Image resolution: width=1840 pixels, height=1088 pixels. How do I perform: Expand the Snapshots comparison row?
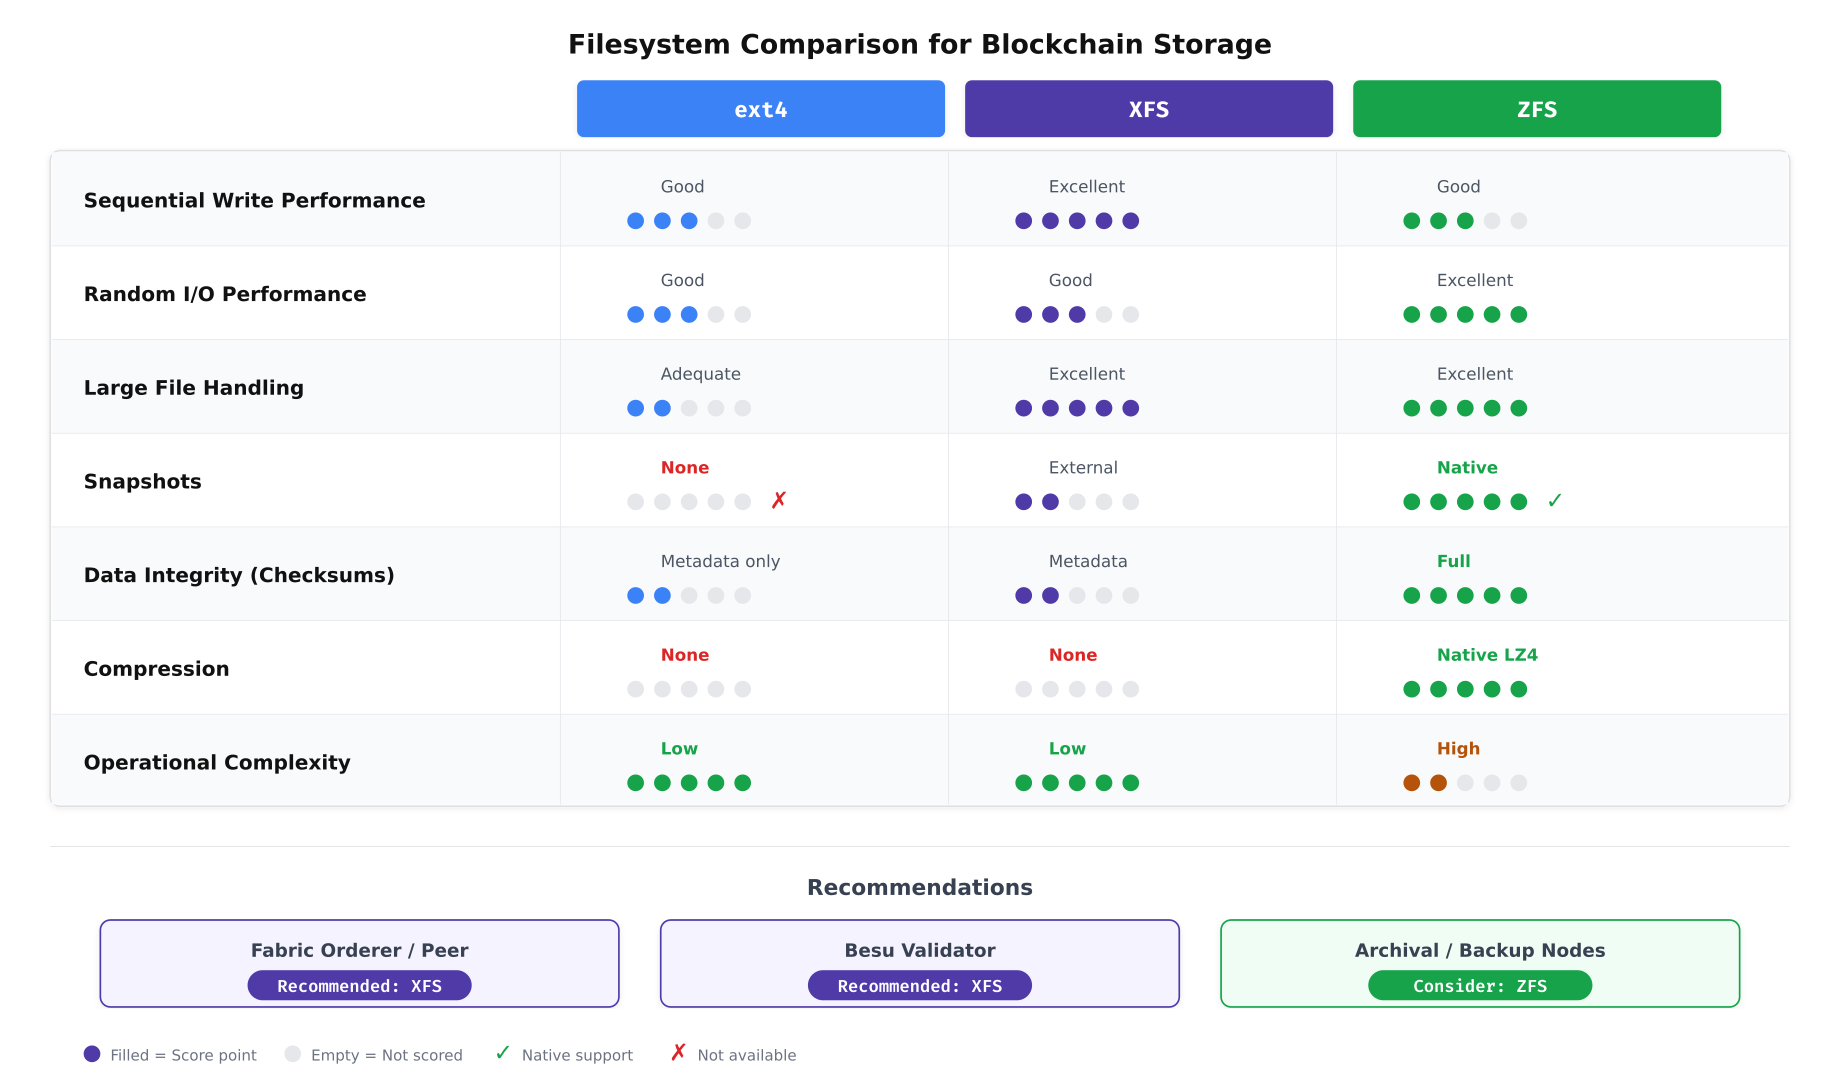142,481
